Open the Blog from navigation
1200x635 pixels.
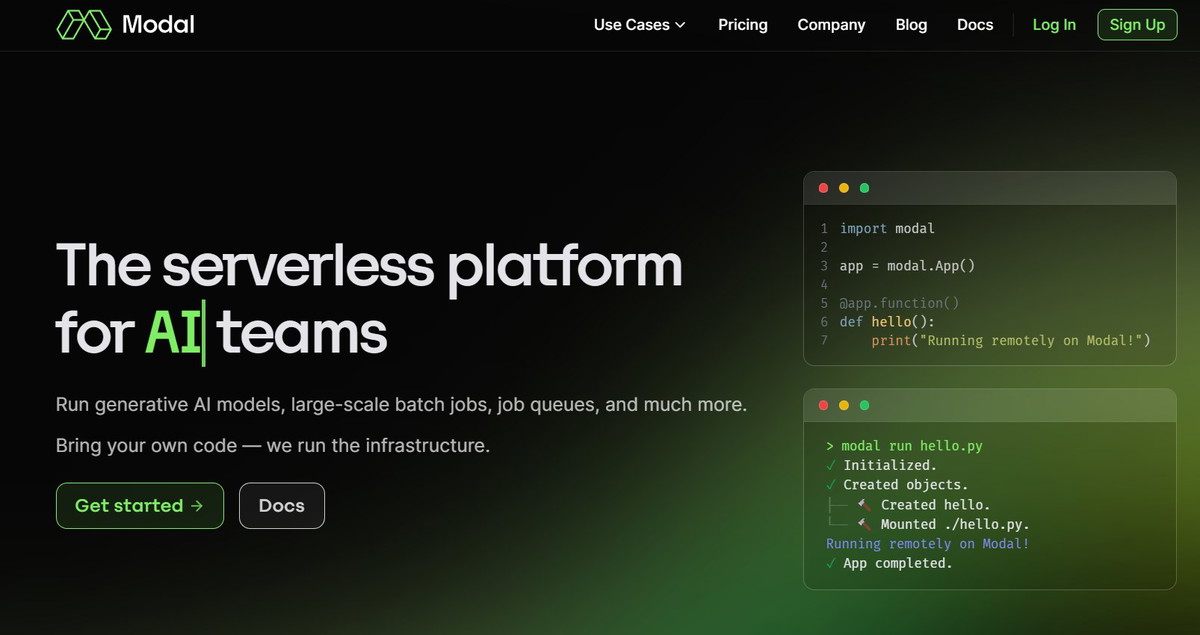pyautogui.click(x=911, y=25)
